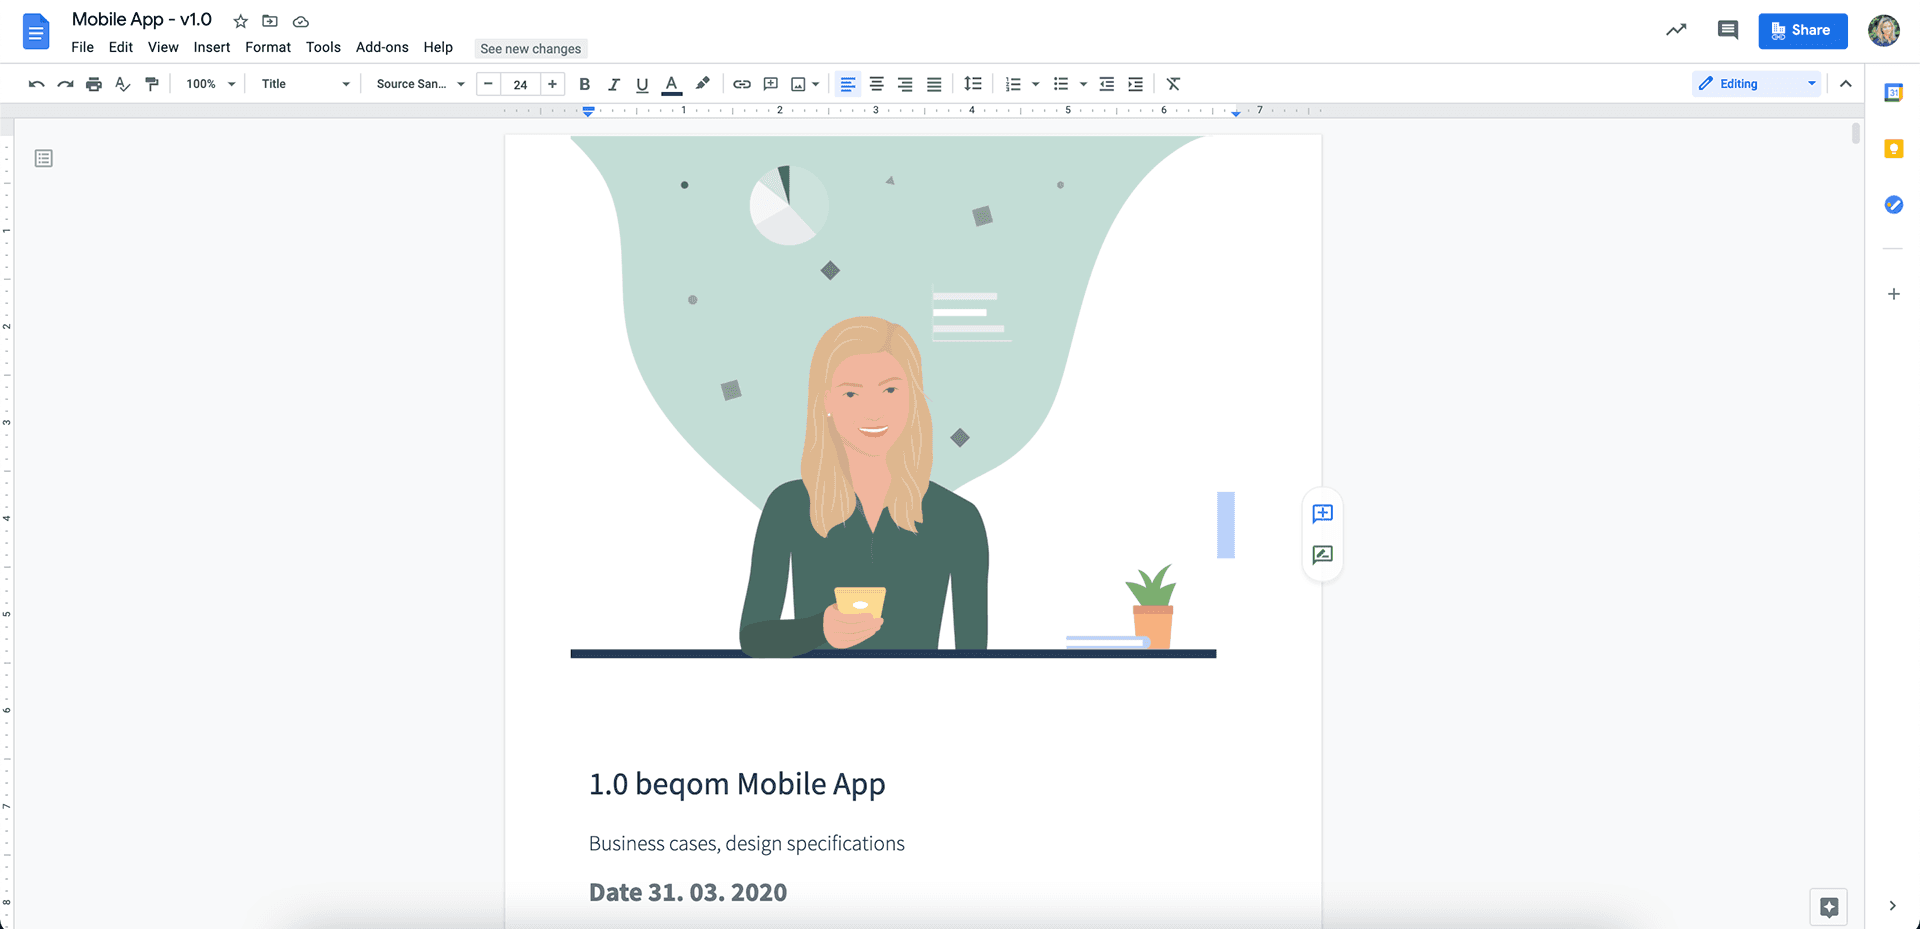Click the document title Mobile App - v1.0

142,20
